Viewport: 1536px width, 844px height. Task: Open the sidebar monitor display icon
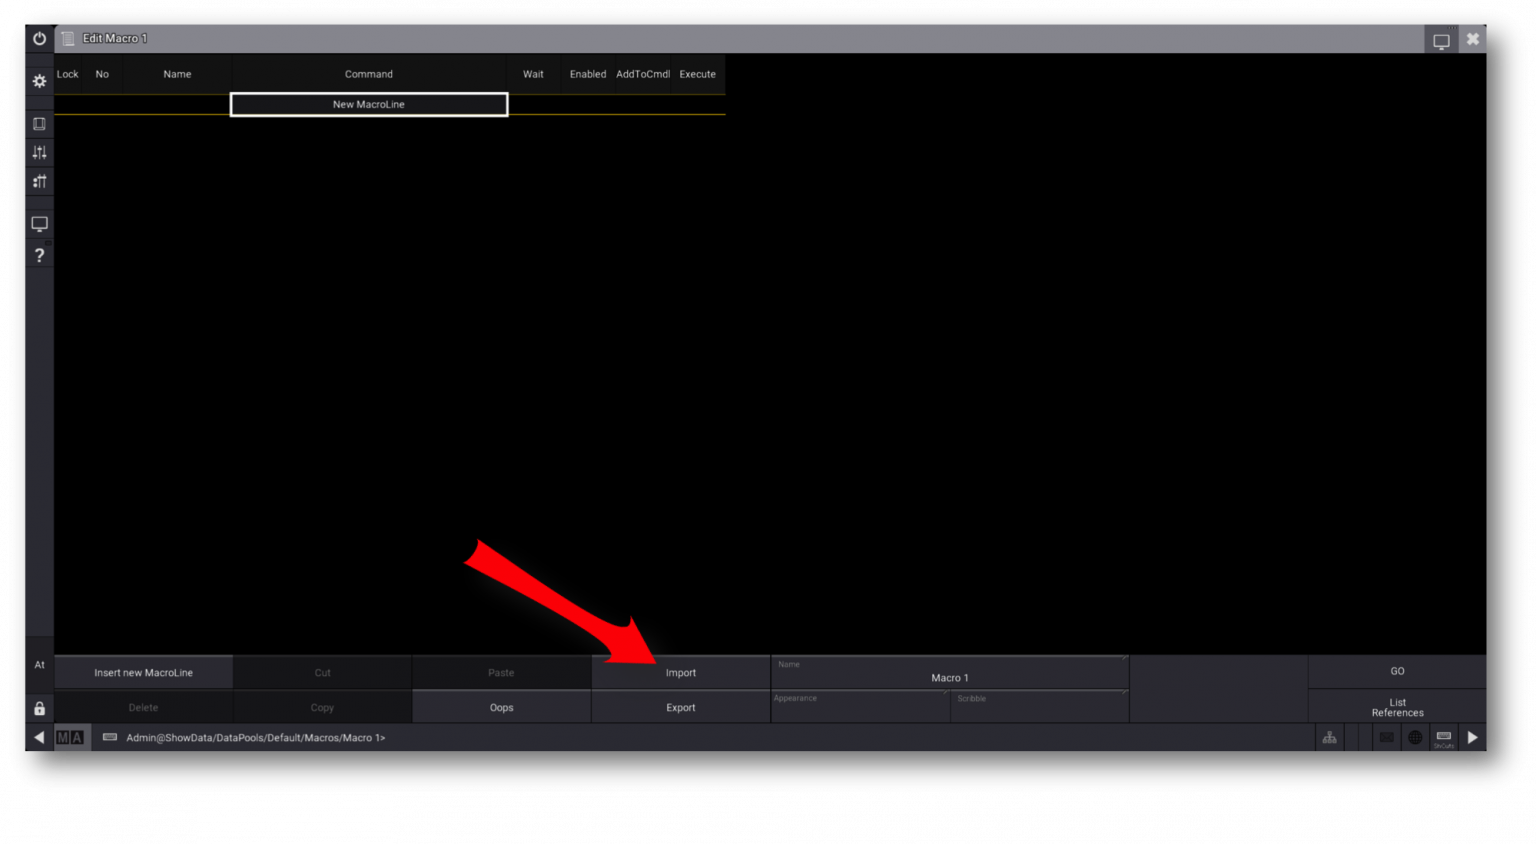coord(39,224)
